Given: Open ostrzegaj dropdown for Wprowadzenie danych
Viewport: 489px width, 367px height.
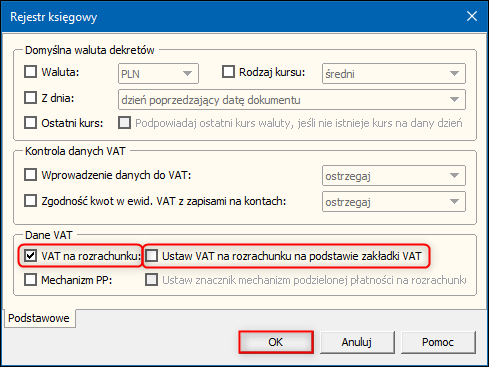Looking at the screenshot, I should [394, 175].
